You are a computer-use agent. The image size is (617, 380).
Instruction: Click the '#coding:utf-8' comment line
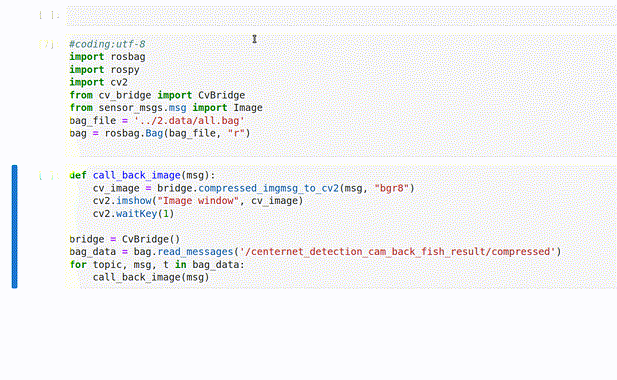point(107,44)
